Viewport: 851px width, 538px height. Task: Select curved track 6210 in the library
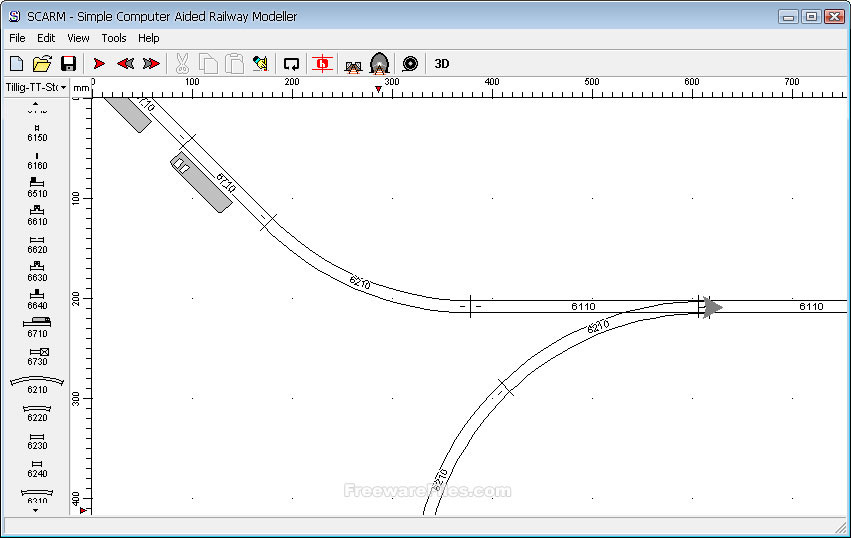click(37, 383)
